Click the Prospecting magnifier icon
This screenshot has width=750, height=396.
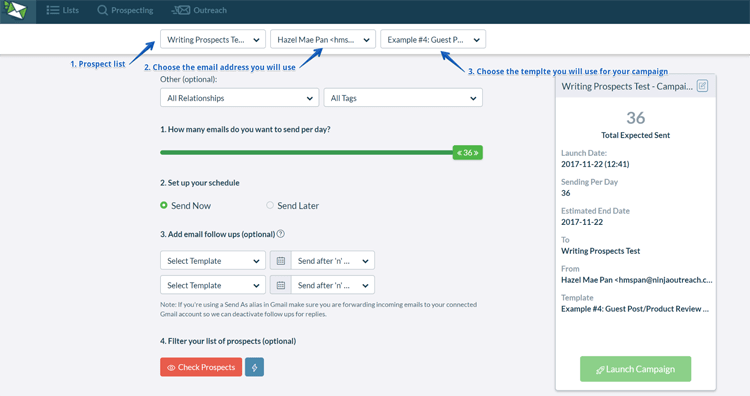click(102, 10)
